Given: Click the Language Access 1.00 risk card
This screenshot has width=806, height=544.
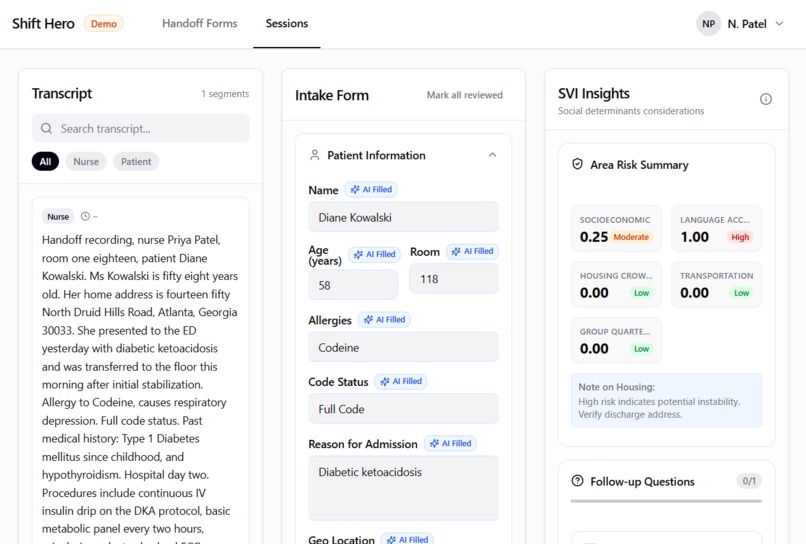Looking at the screenshot, I should tap(717, 229).
